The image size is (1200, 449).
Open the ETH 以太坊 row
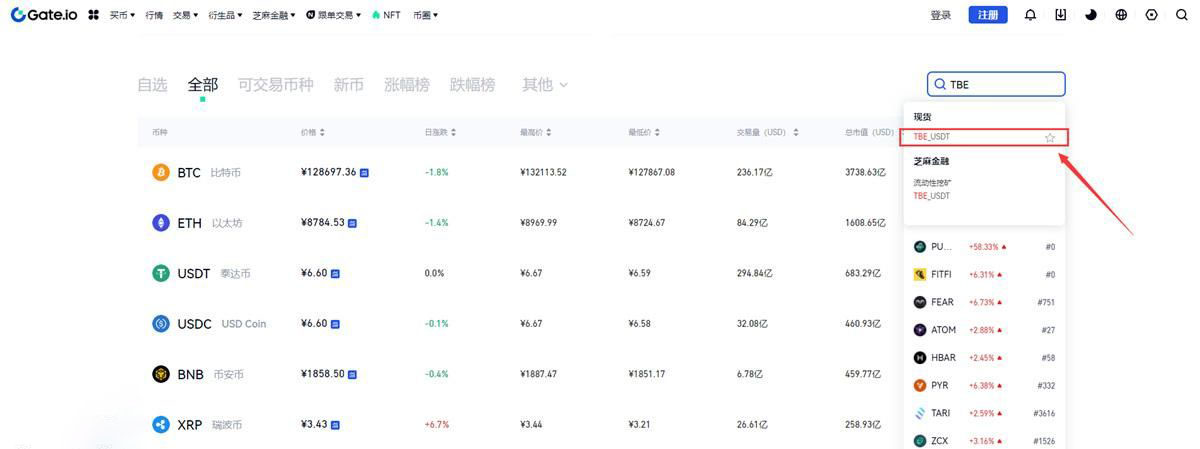pos(519,222)
